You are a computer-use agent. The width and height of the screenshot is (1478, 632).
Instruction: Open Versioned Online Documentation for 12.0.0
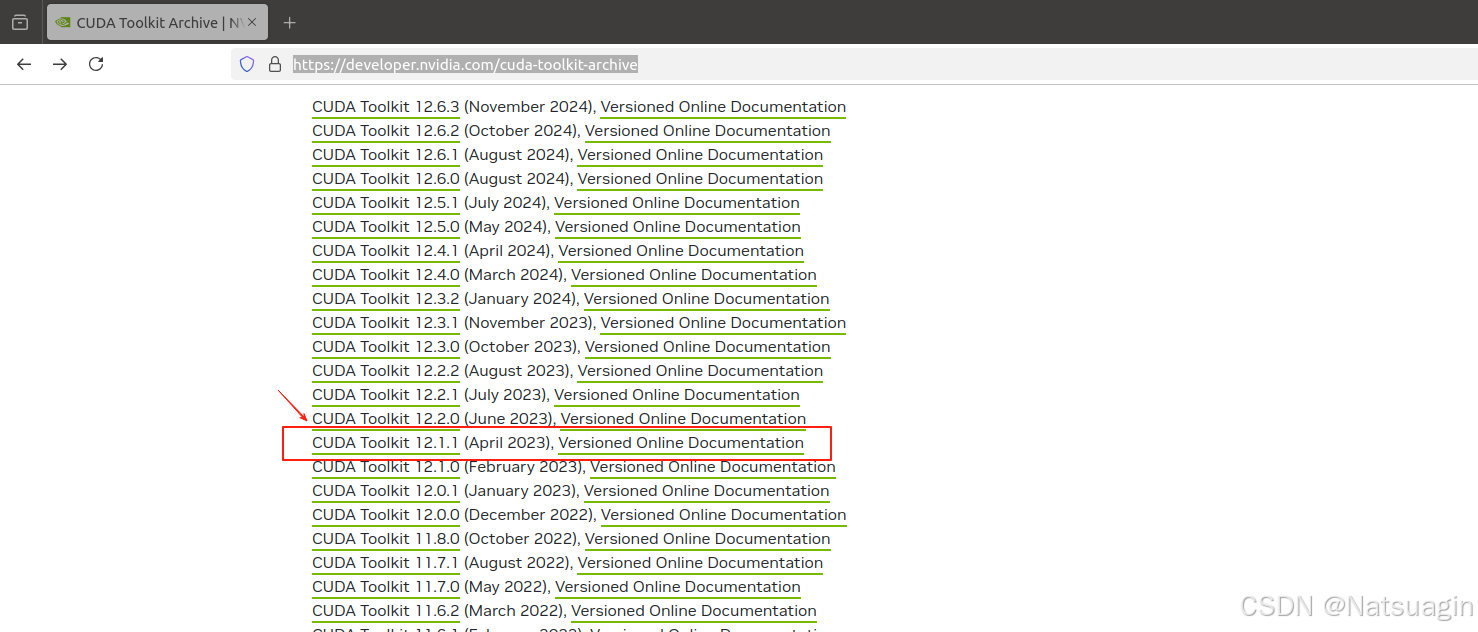(723, 515)
